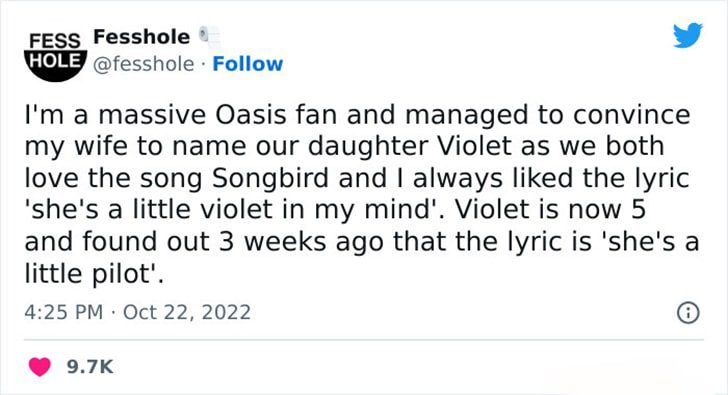Click the opening words 'I'm a massive'
This screenshot has width=728, height=395.
click(115, 115)
